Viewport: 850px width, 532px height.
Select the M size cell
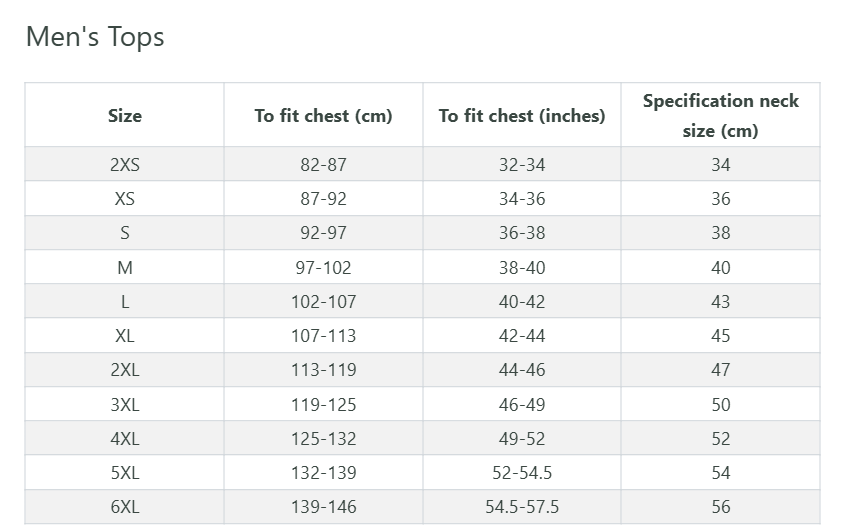point(125,268)
